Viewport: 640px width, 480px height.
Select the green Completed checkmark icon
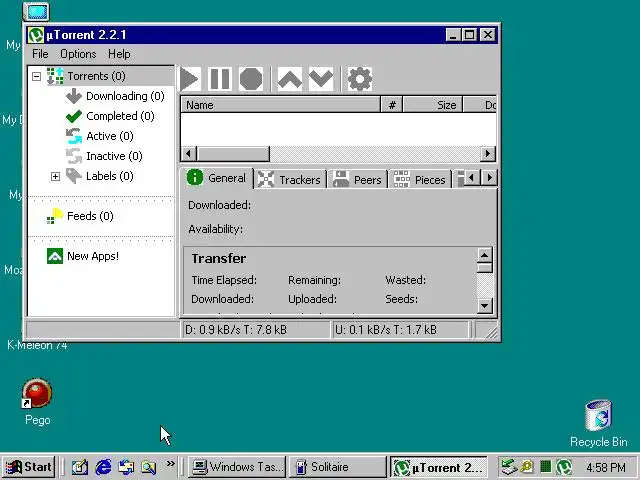[x=74, y=116]
